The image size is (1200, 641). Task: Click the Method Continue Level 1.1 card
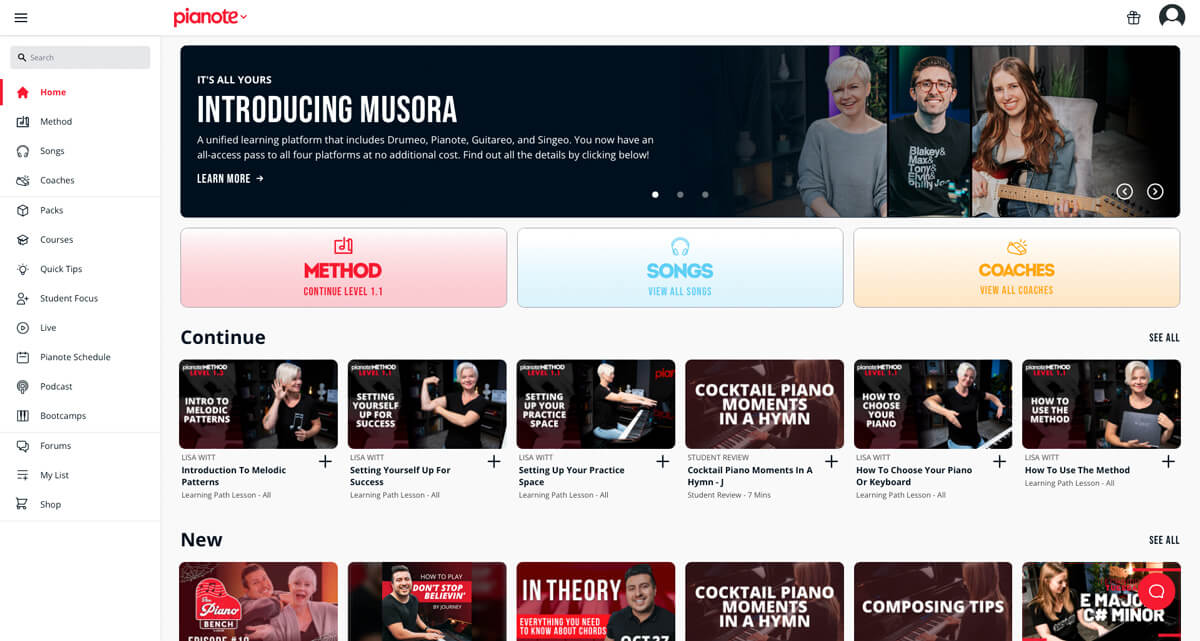[x=343, y=267]
